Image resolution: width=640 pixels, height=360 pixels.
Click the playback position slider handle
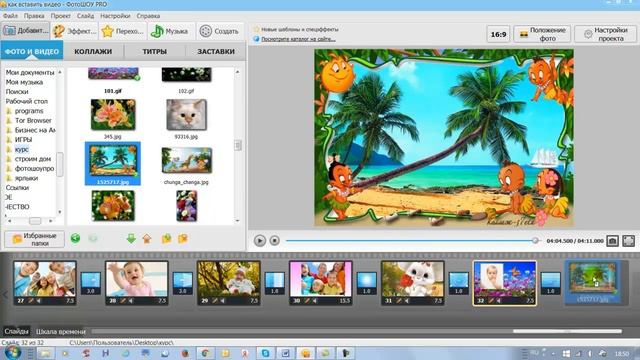coord(535,241)
